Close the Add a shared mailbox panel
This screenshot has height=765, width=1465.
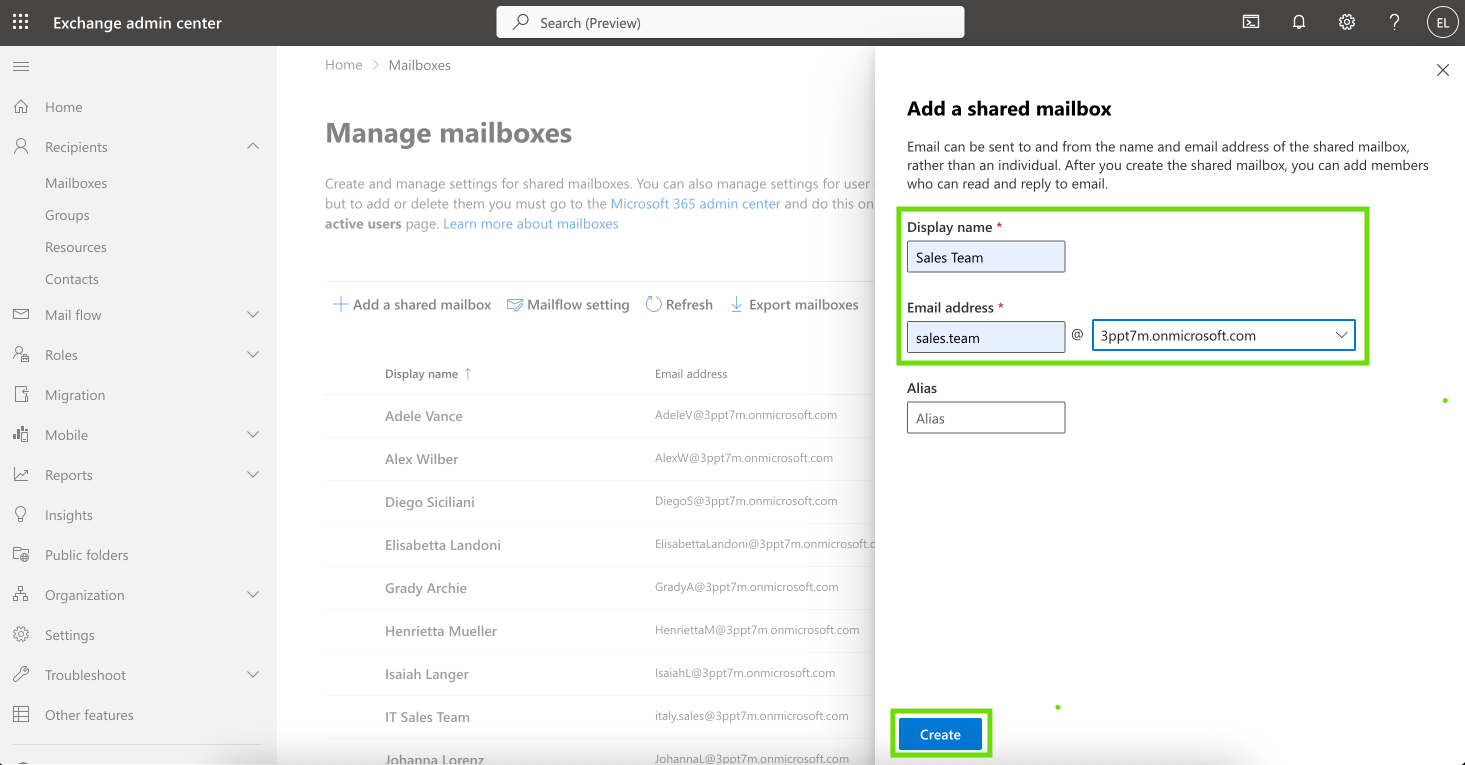(1442, 70)
